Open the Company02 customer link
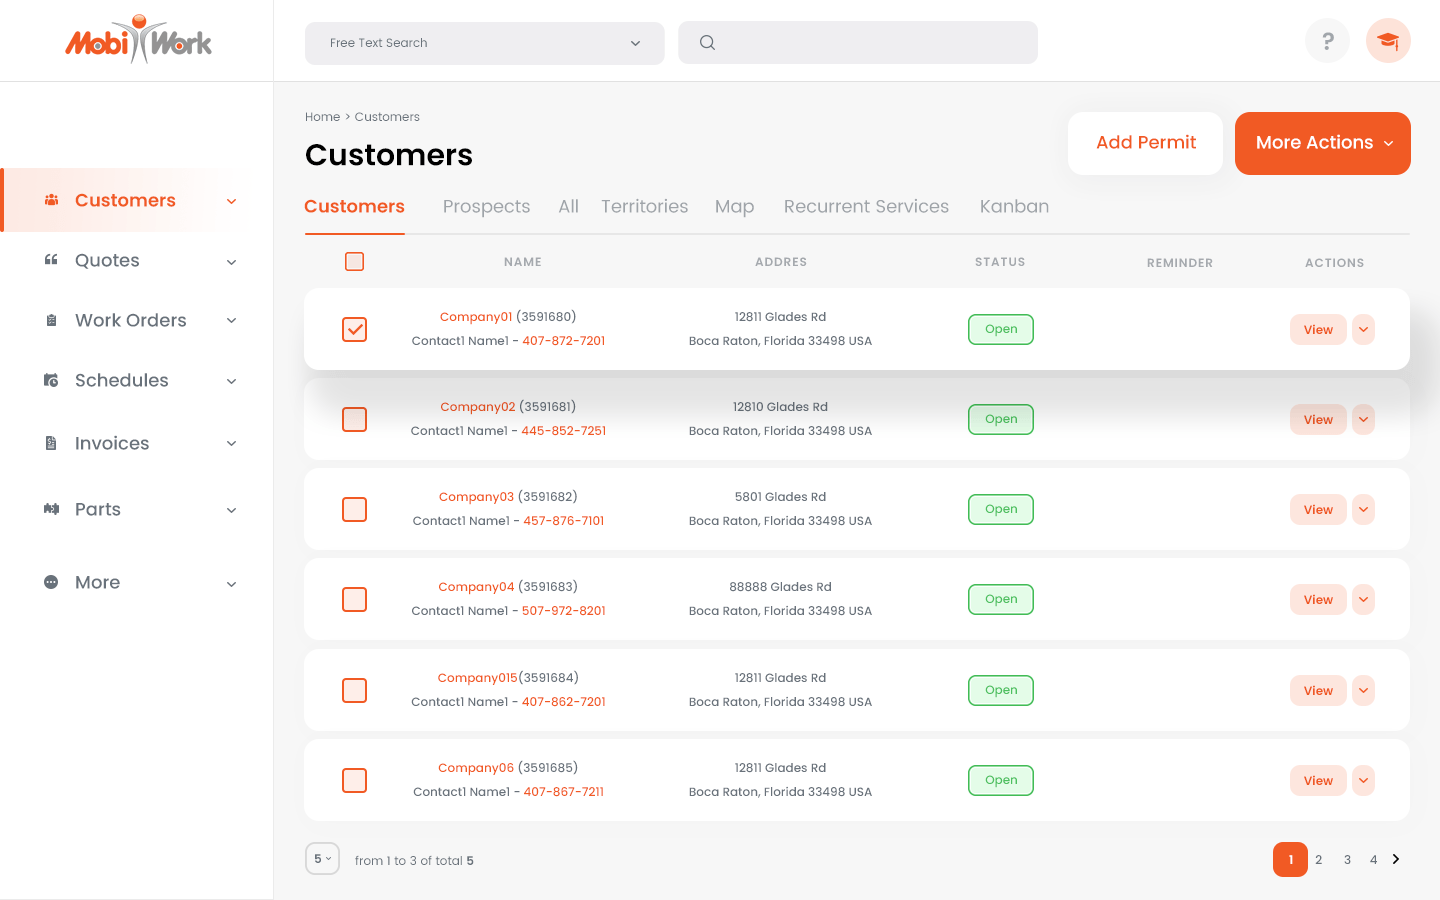This screenshot has height=900, width=1440. 477,407
